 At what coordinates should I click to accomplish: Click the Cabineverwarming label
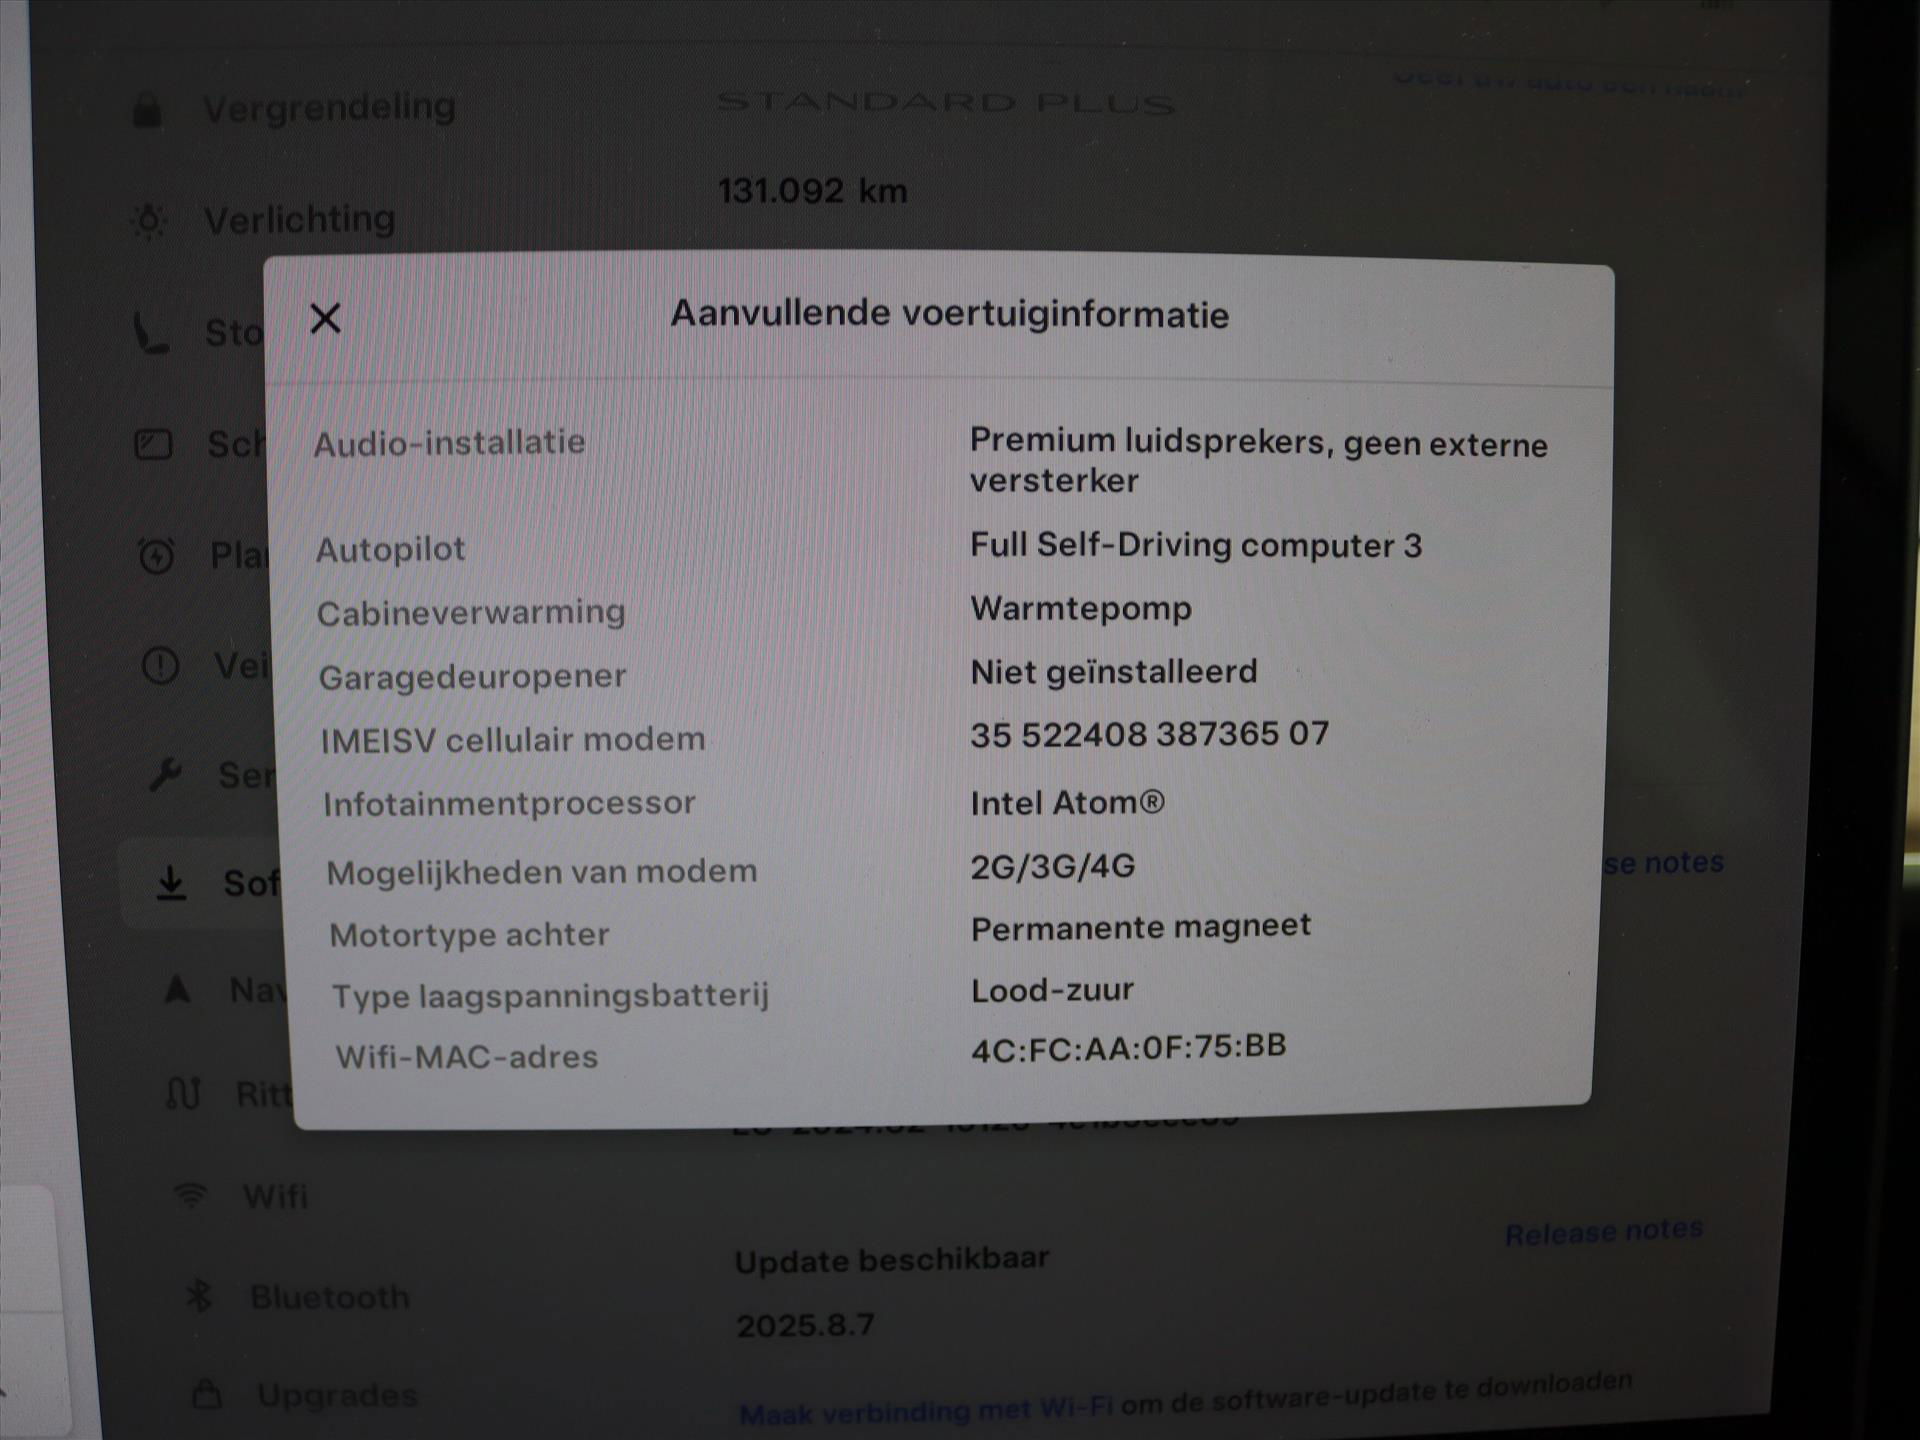tap(471, 612)
